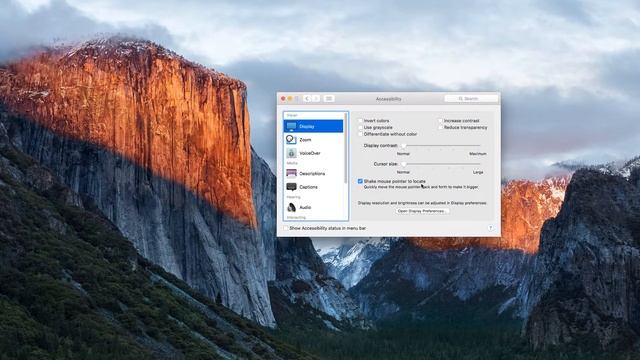Select Captions in the sidebar

(x=313, y=187)
